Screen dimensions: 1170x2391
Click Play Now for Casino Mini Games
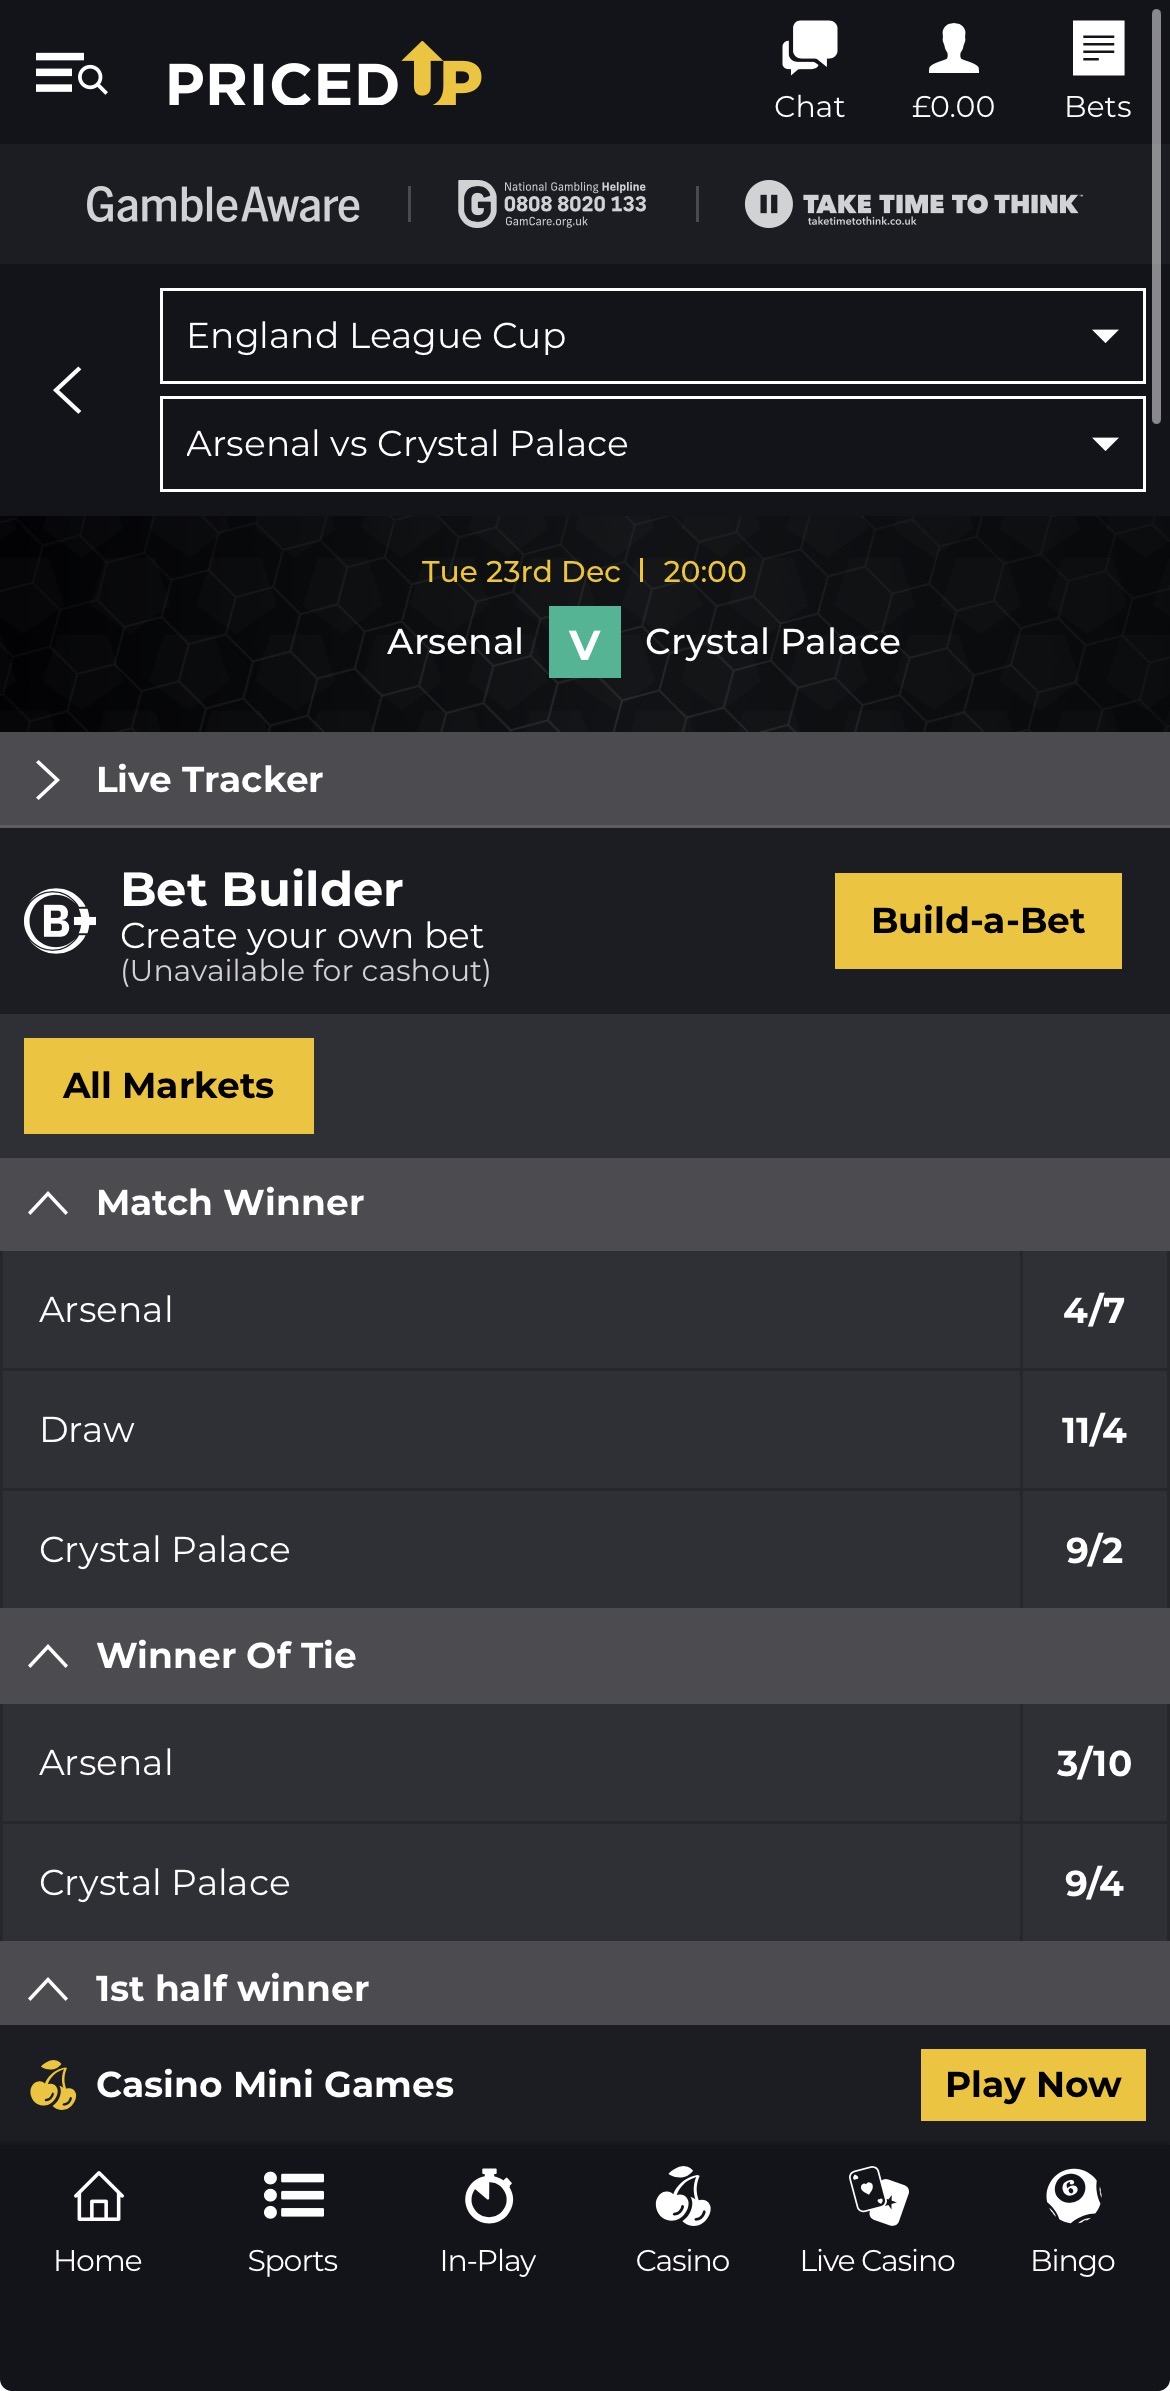(x=1032, y=2085)
